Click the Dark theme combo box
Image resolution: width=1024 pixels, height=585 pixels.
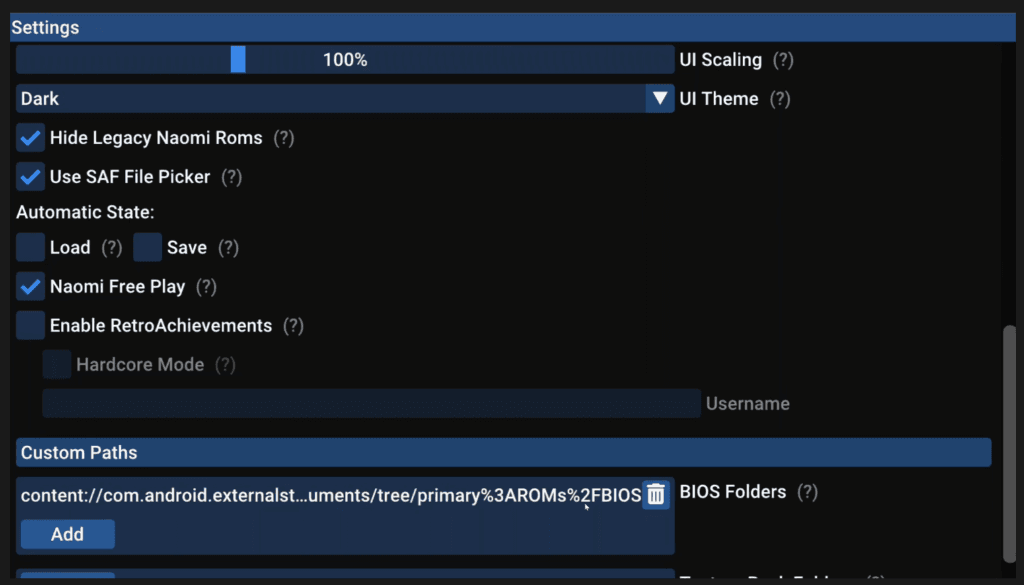pos(330,99)
